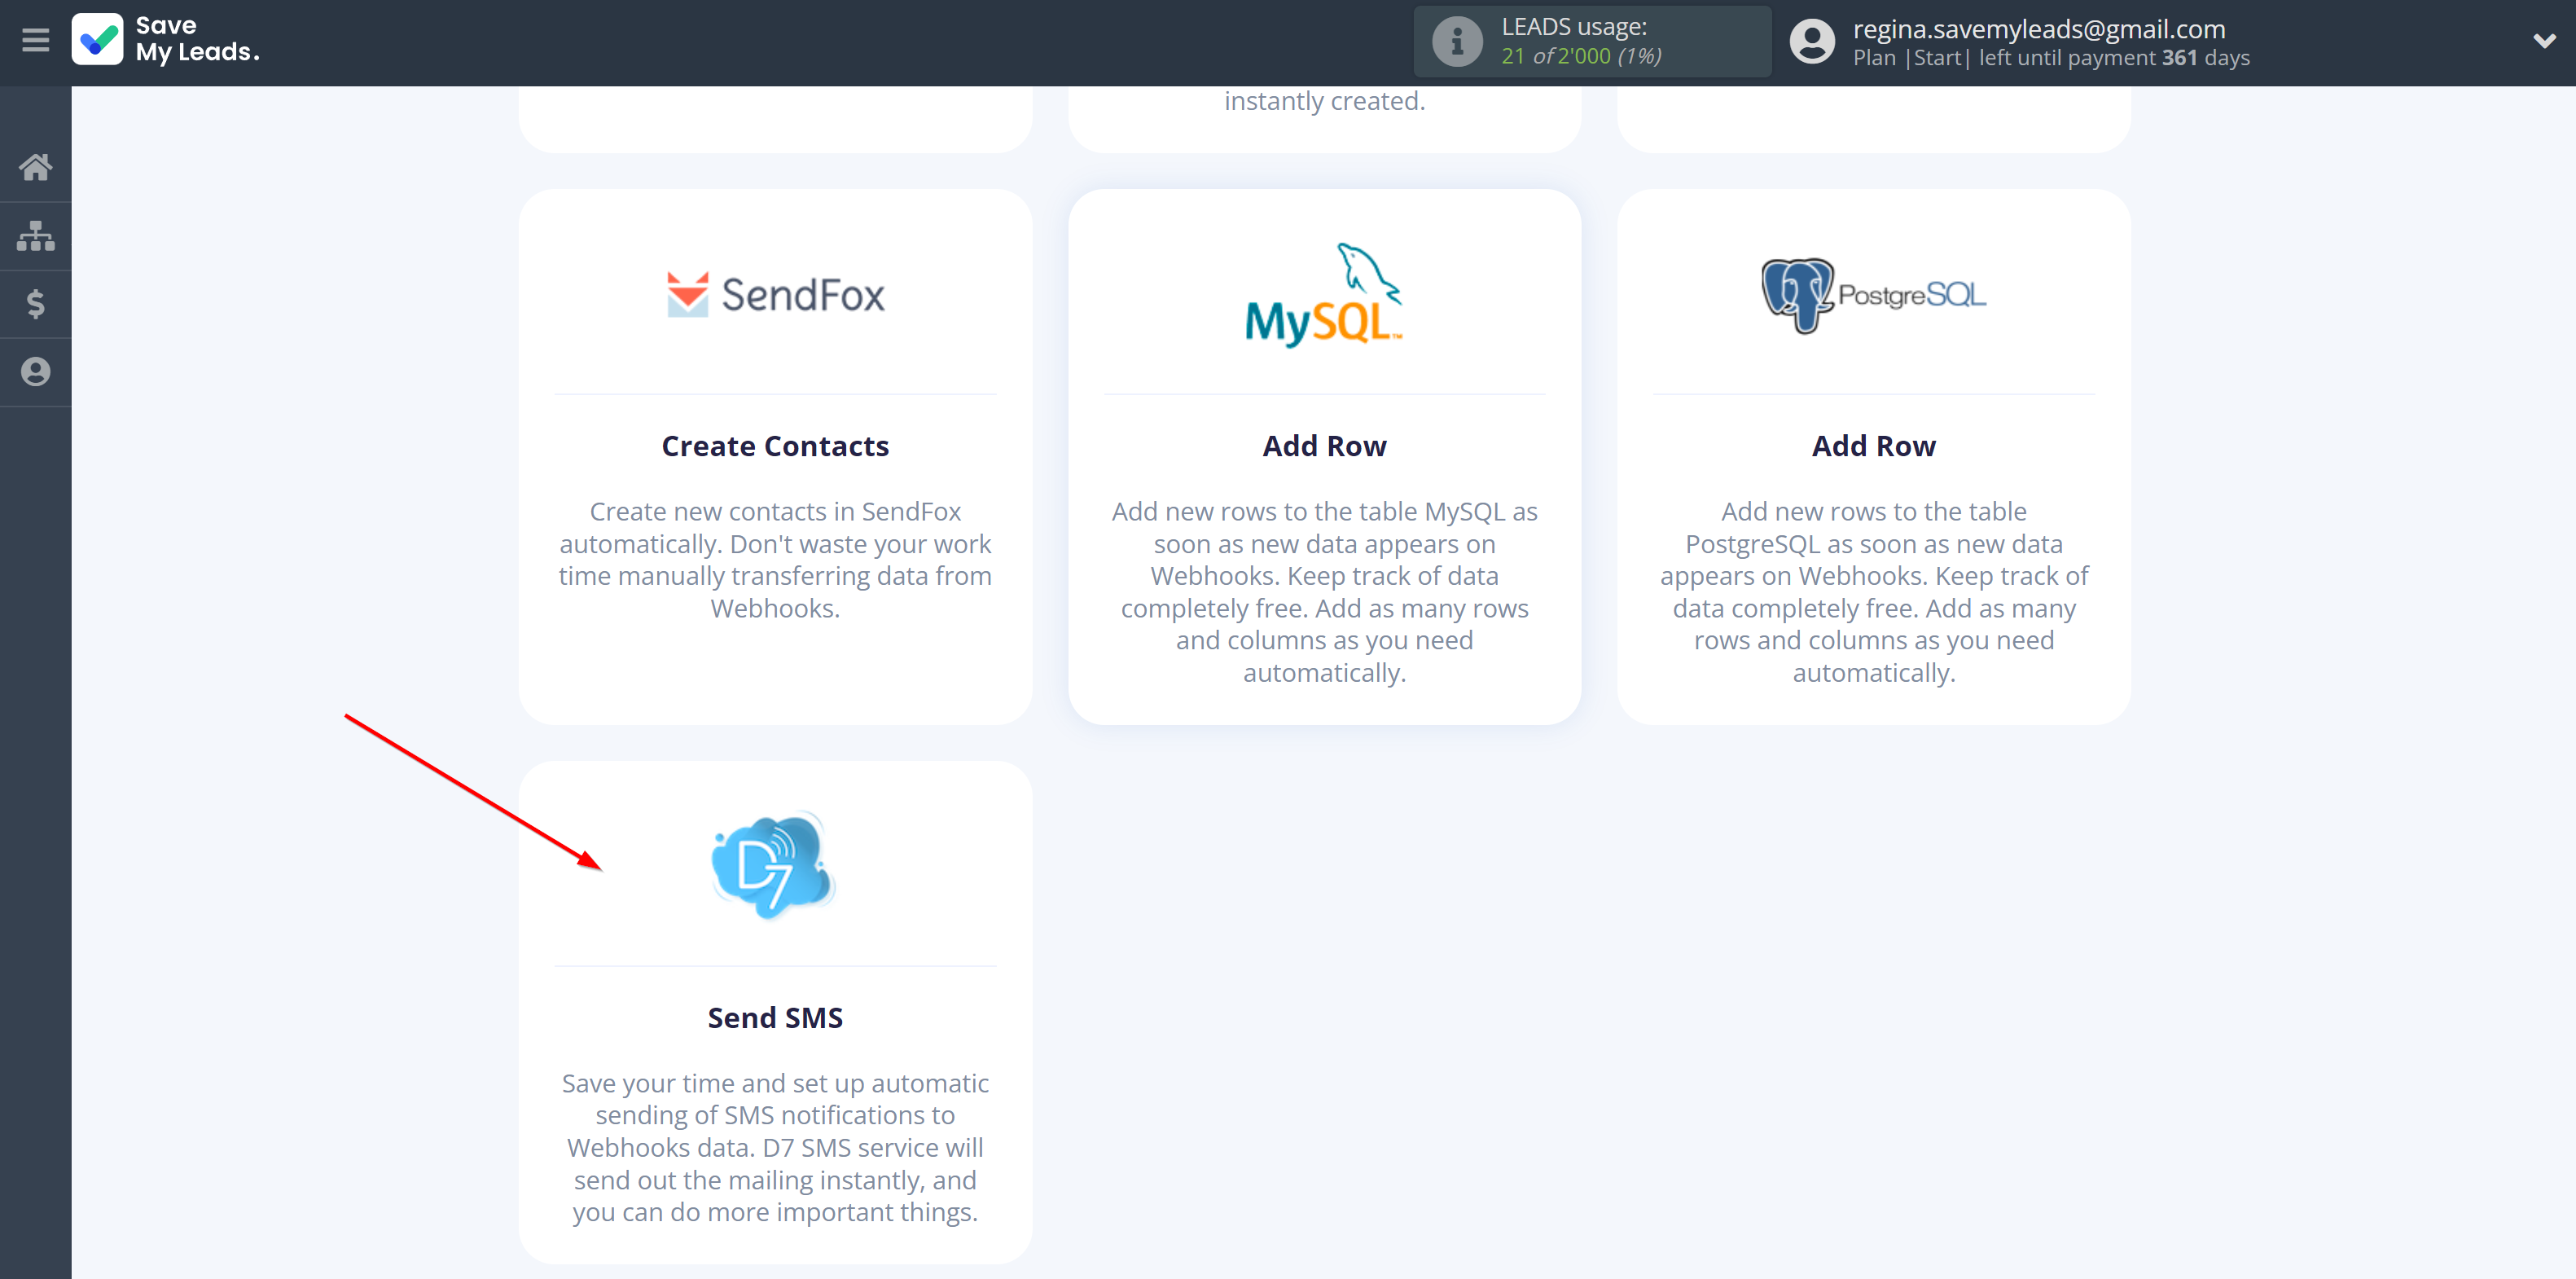Expand the account dropdown chevron

click(x=2544, y=41)
